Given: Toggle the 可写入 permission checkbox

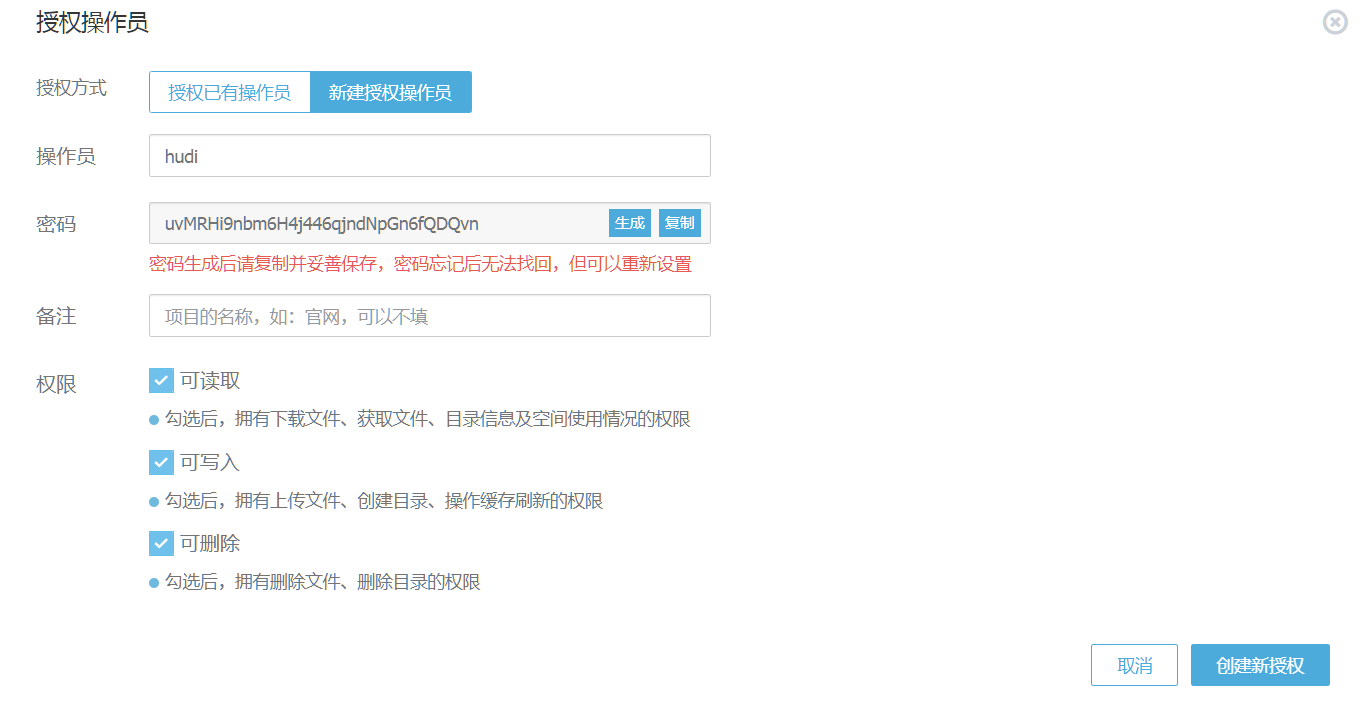Looking at the screenshot, I should 161,463.
